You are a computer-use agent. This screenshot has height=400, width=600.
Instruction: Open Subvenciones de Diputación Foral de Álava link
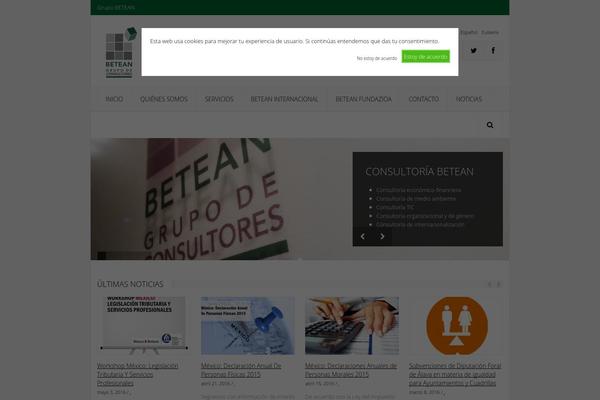(455, 374)
